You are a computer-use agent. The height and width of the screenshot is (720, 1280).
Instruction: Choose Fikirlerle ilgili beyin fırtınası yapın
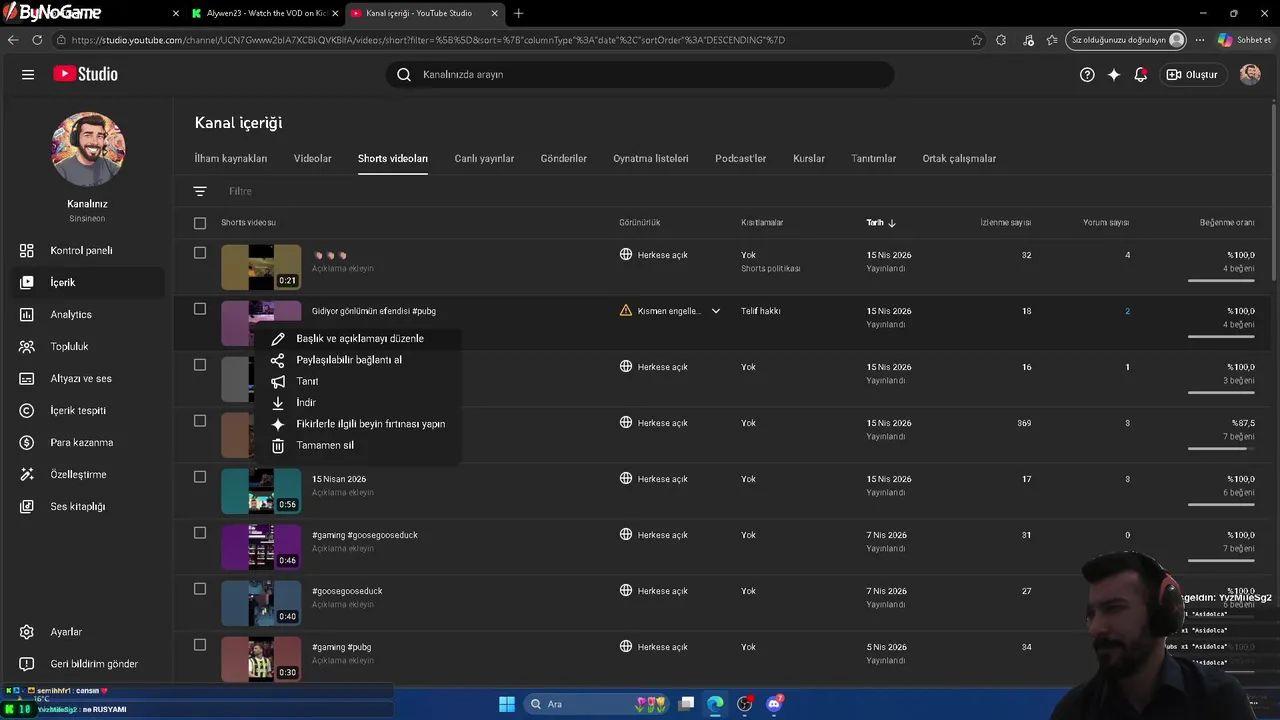[358, 424]
